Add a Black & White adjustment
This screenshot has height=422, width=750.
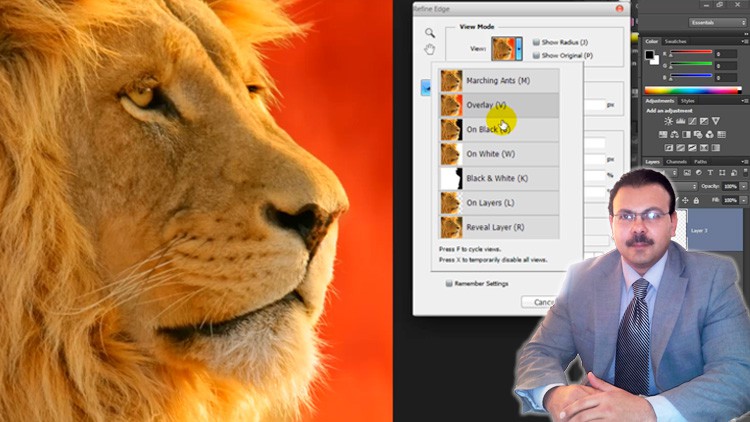click(x=686, y=134)
